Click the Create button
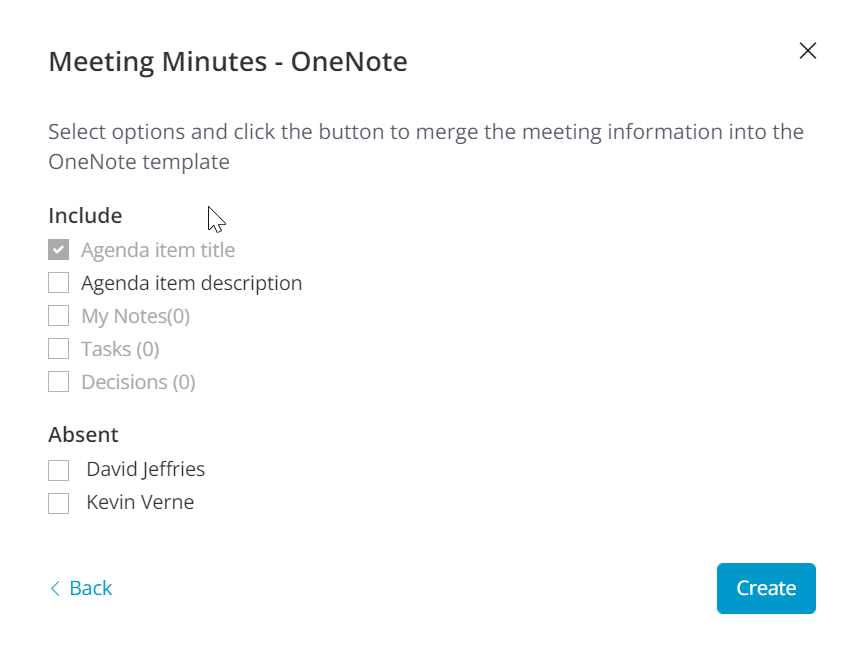 click(x=766, y=588)
